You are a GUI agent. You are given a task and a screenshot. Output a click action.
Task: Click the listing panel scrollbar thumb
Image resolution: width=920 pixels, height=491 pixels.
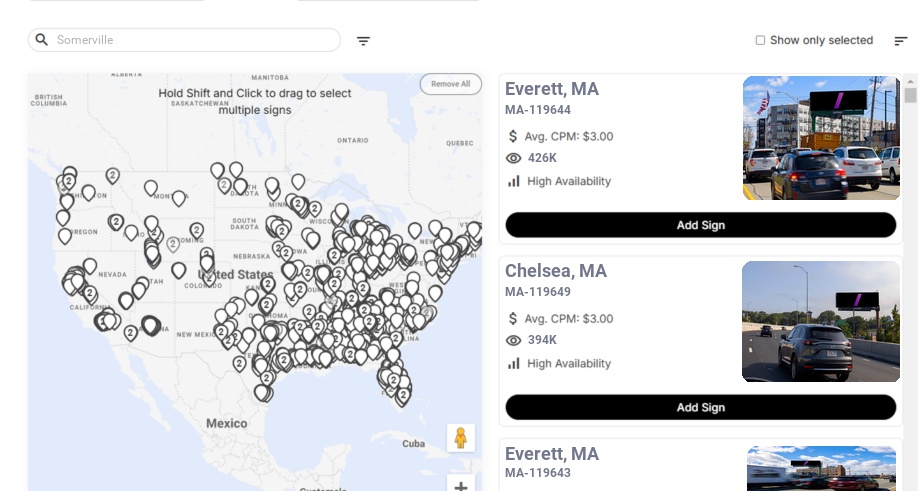(910, 96)
